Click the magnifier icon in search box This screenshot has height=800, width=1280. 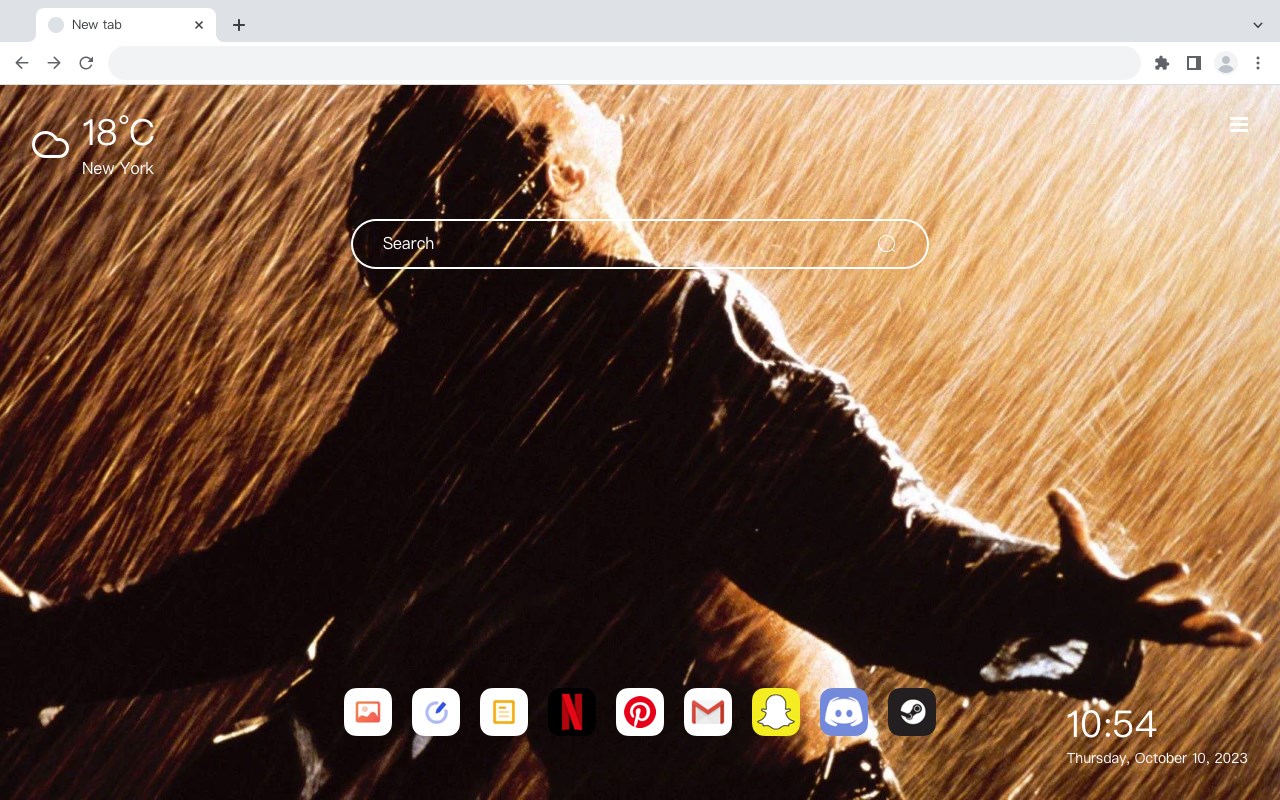coord(886,244)
